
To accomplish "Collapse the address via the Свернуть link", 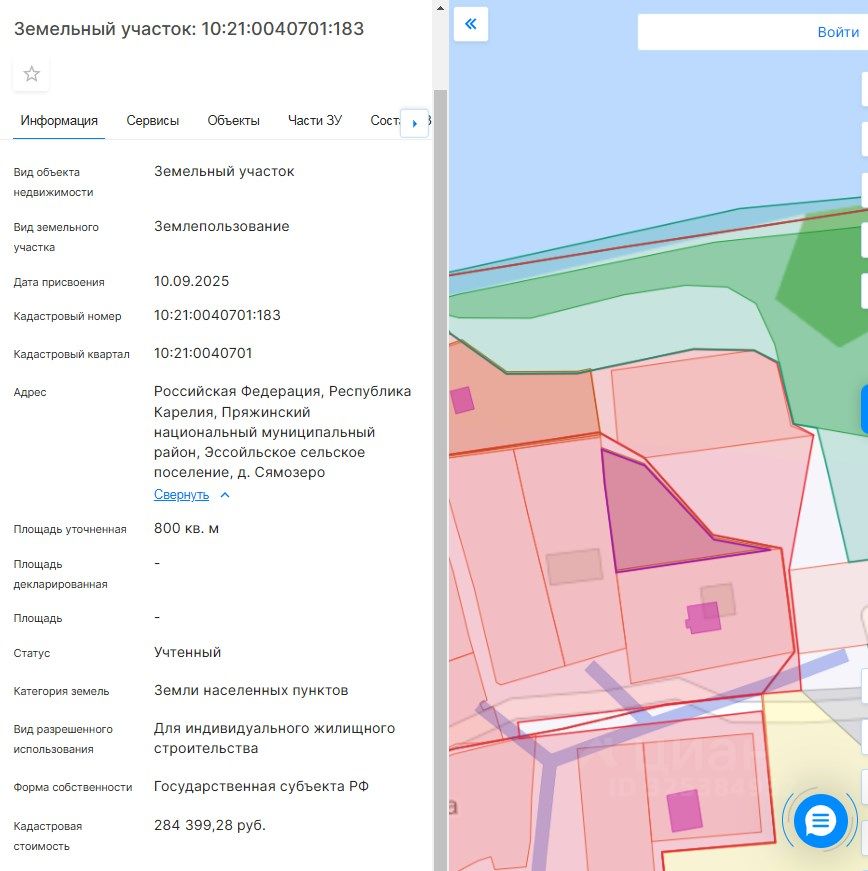I will (181, 494).
